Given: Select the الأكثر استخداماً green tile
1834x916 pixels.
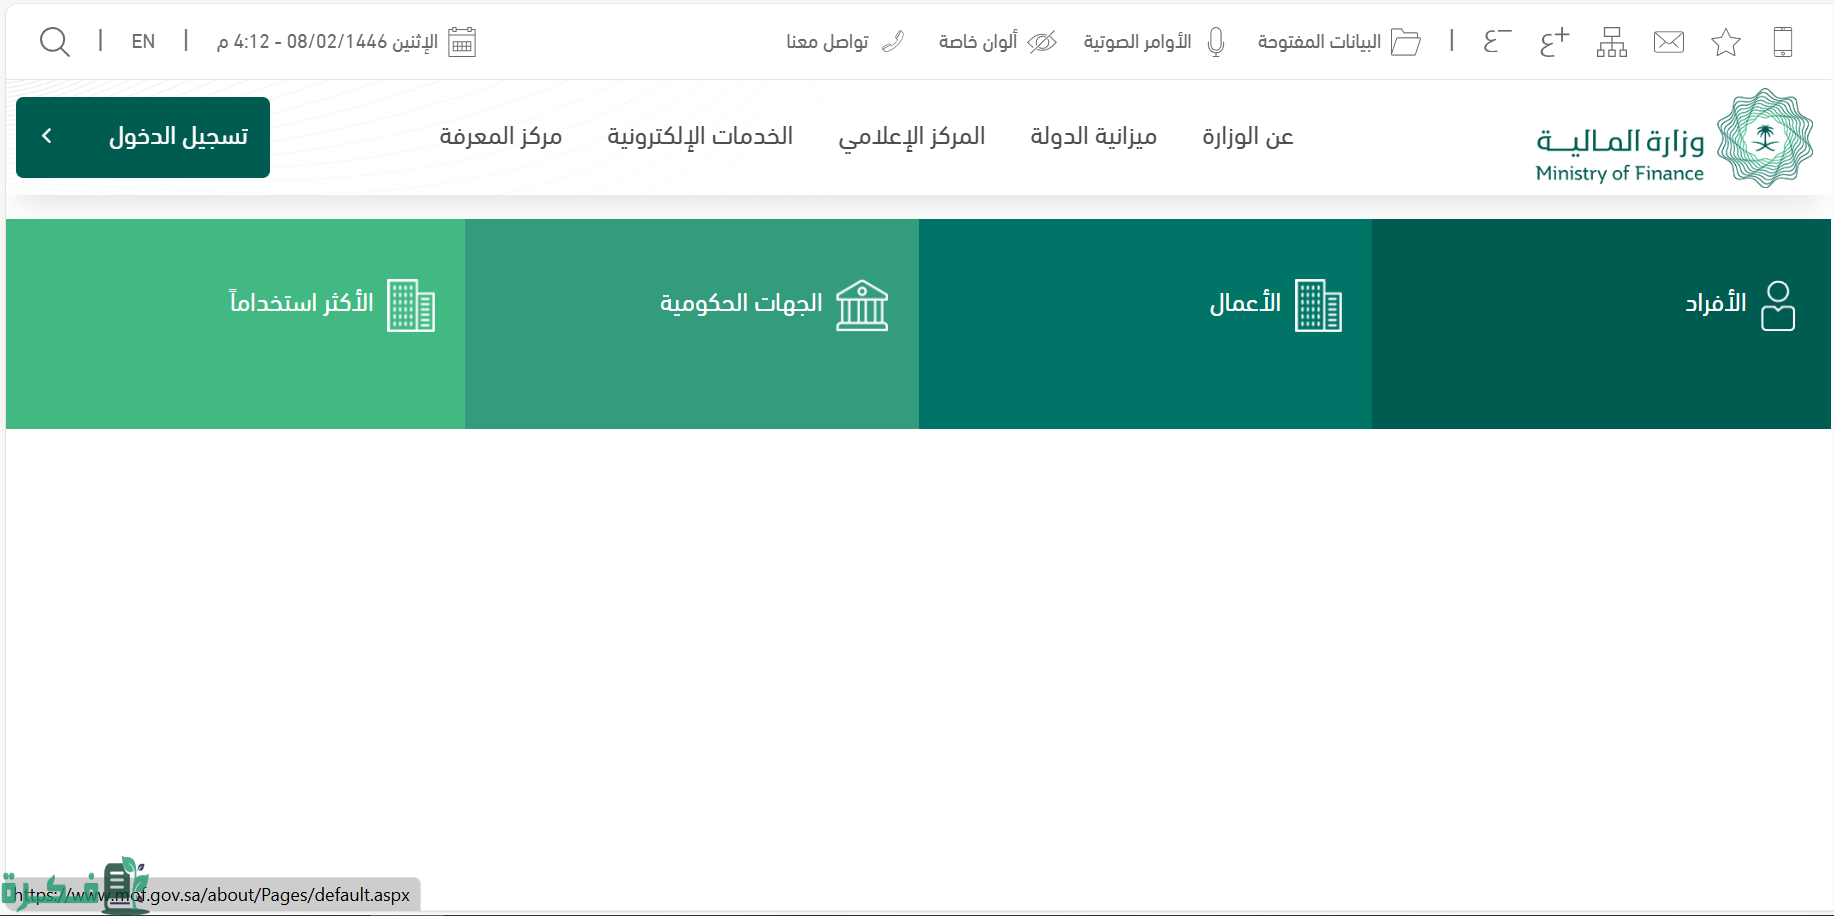Looking at the screenshot, I should (x=235, y=323).
